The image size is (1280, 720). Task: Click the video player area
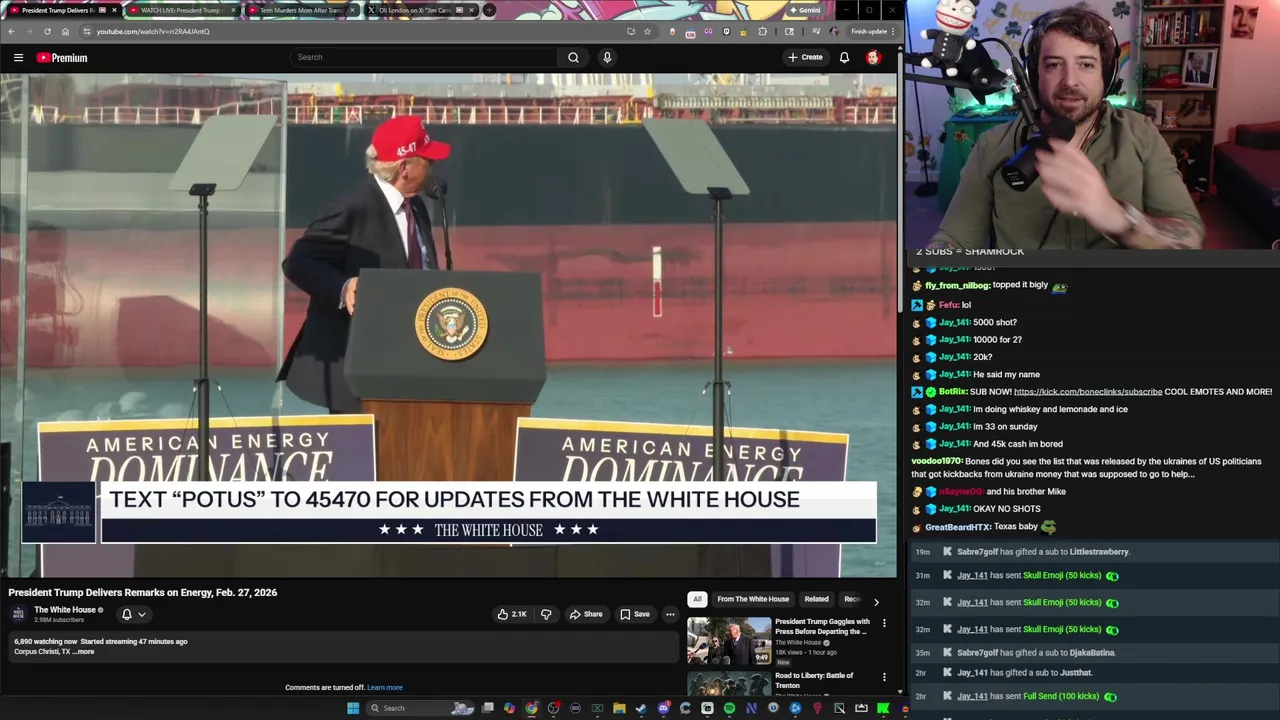(x=449, y=325)
